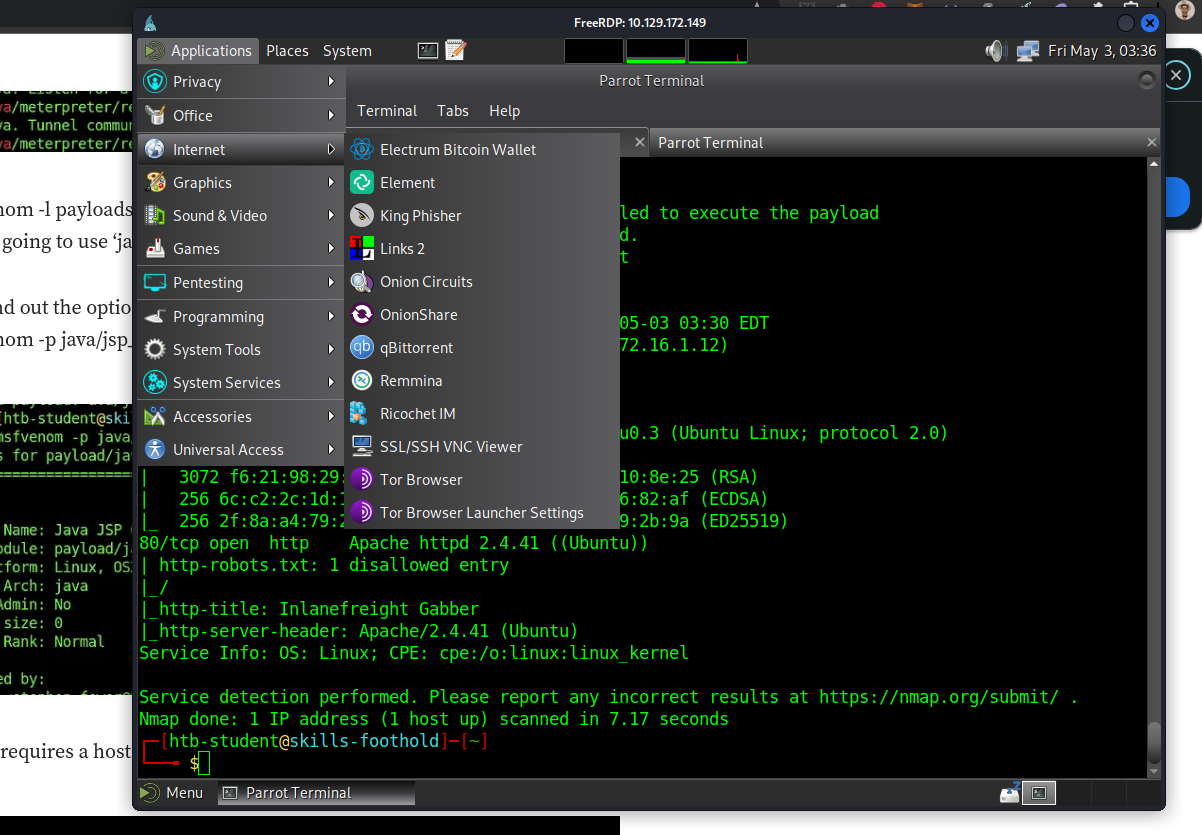The image size is (1202, 835).
Task: Open the Help menu in the terminal
Action: pos(504,111)
